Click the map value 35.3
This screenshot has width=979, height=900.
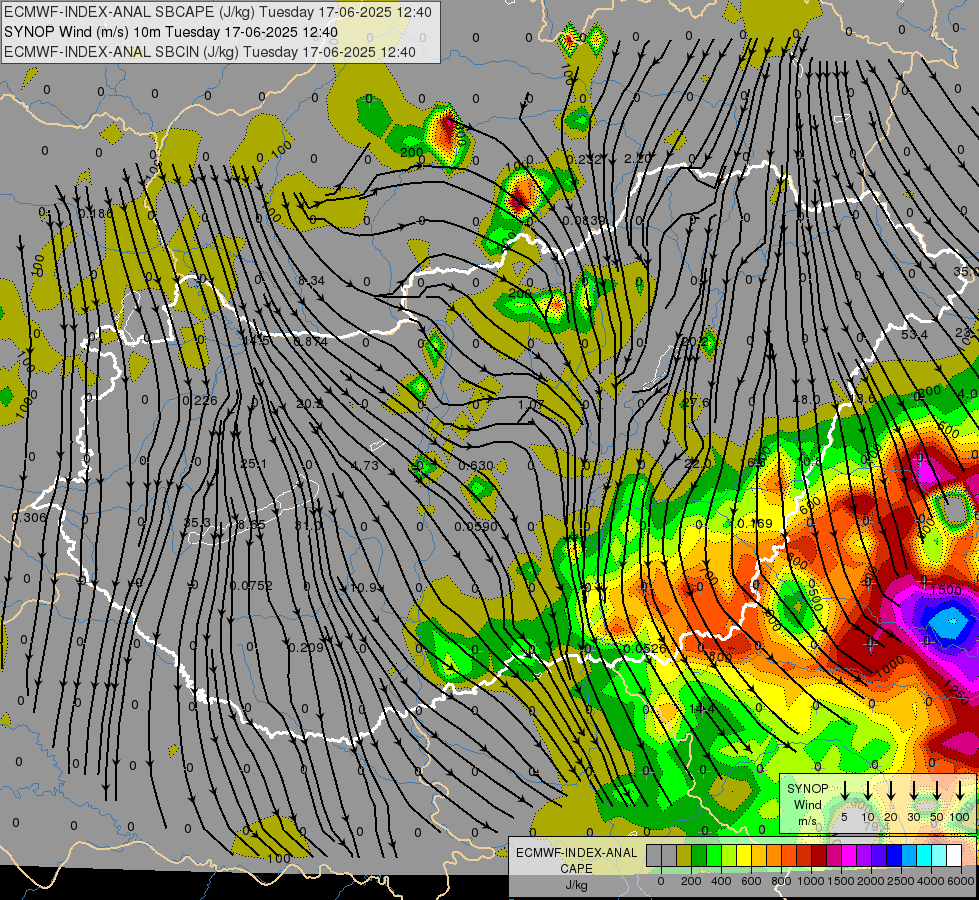point(197,522)
